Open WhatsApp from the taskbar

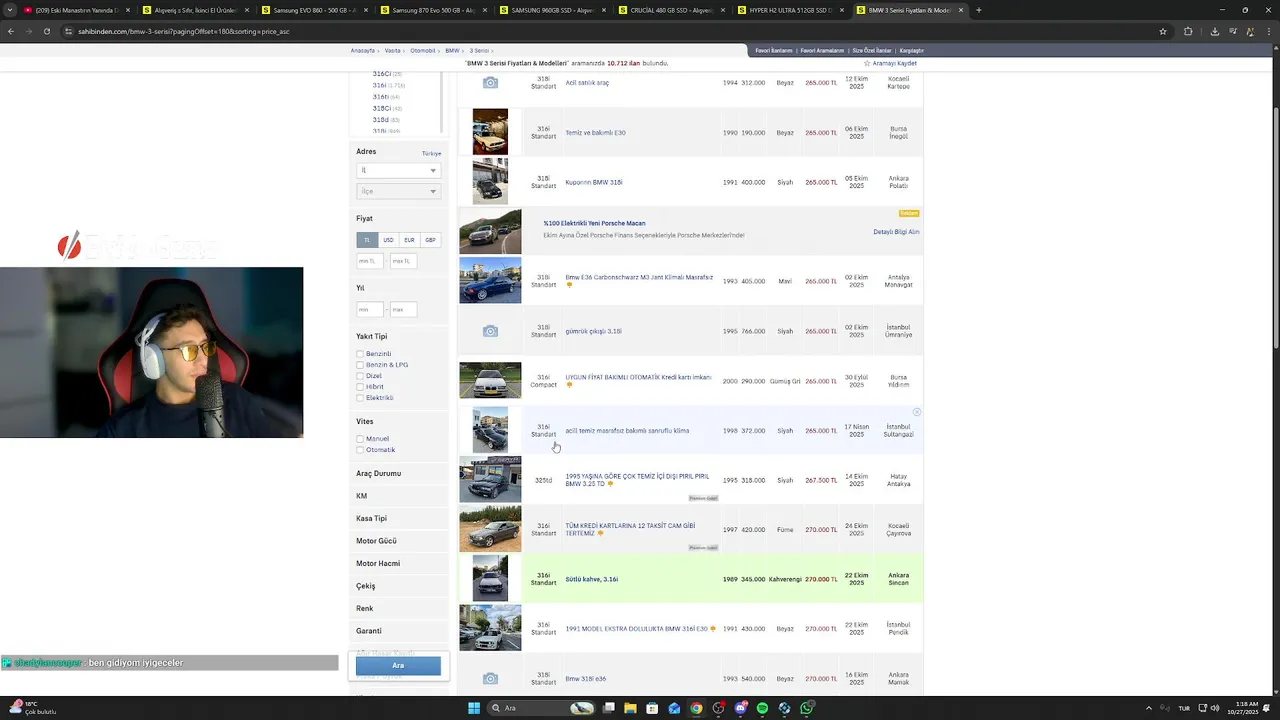[x=806, y=708]
